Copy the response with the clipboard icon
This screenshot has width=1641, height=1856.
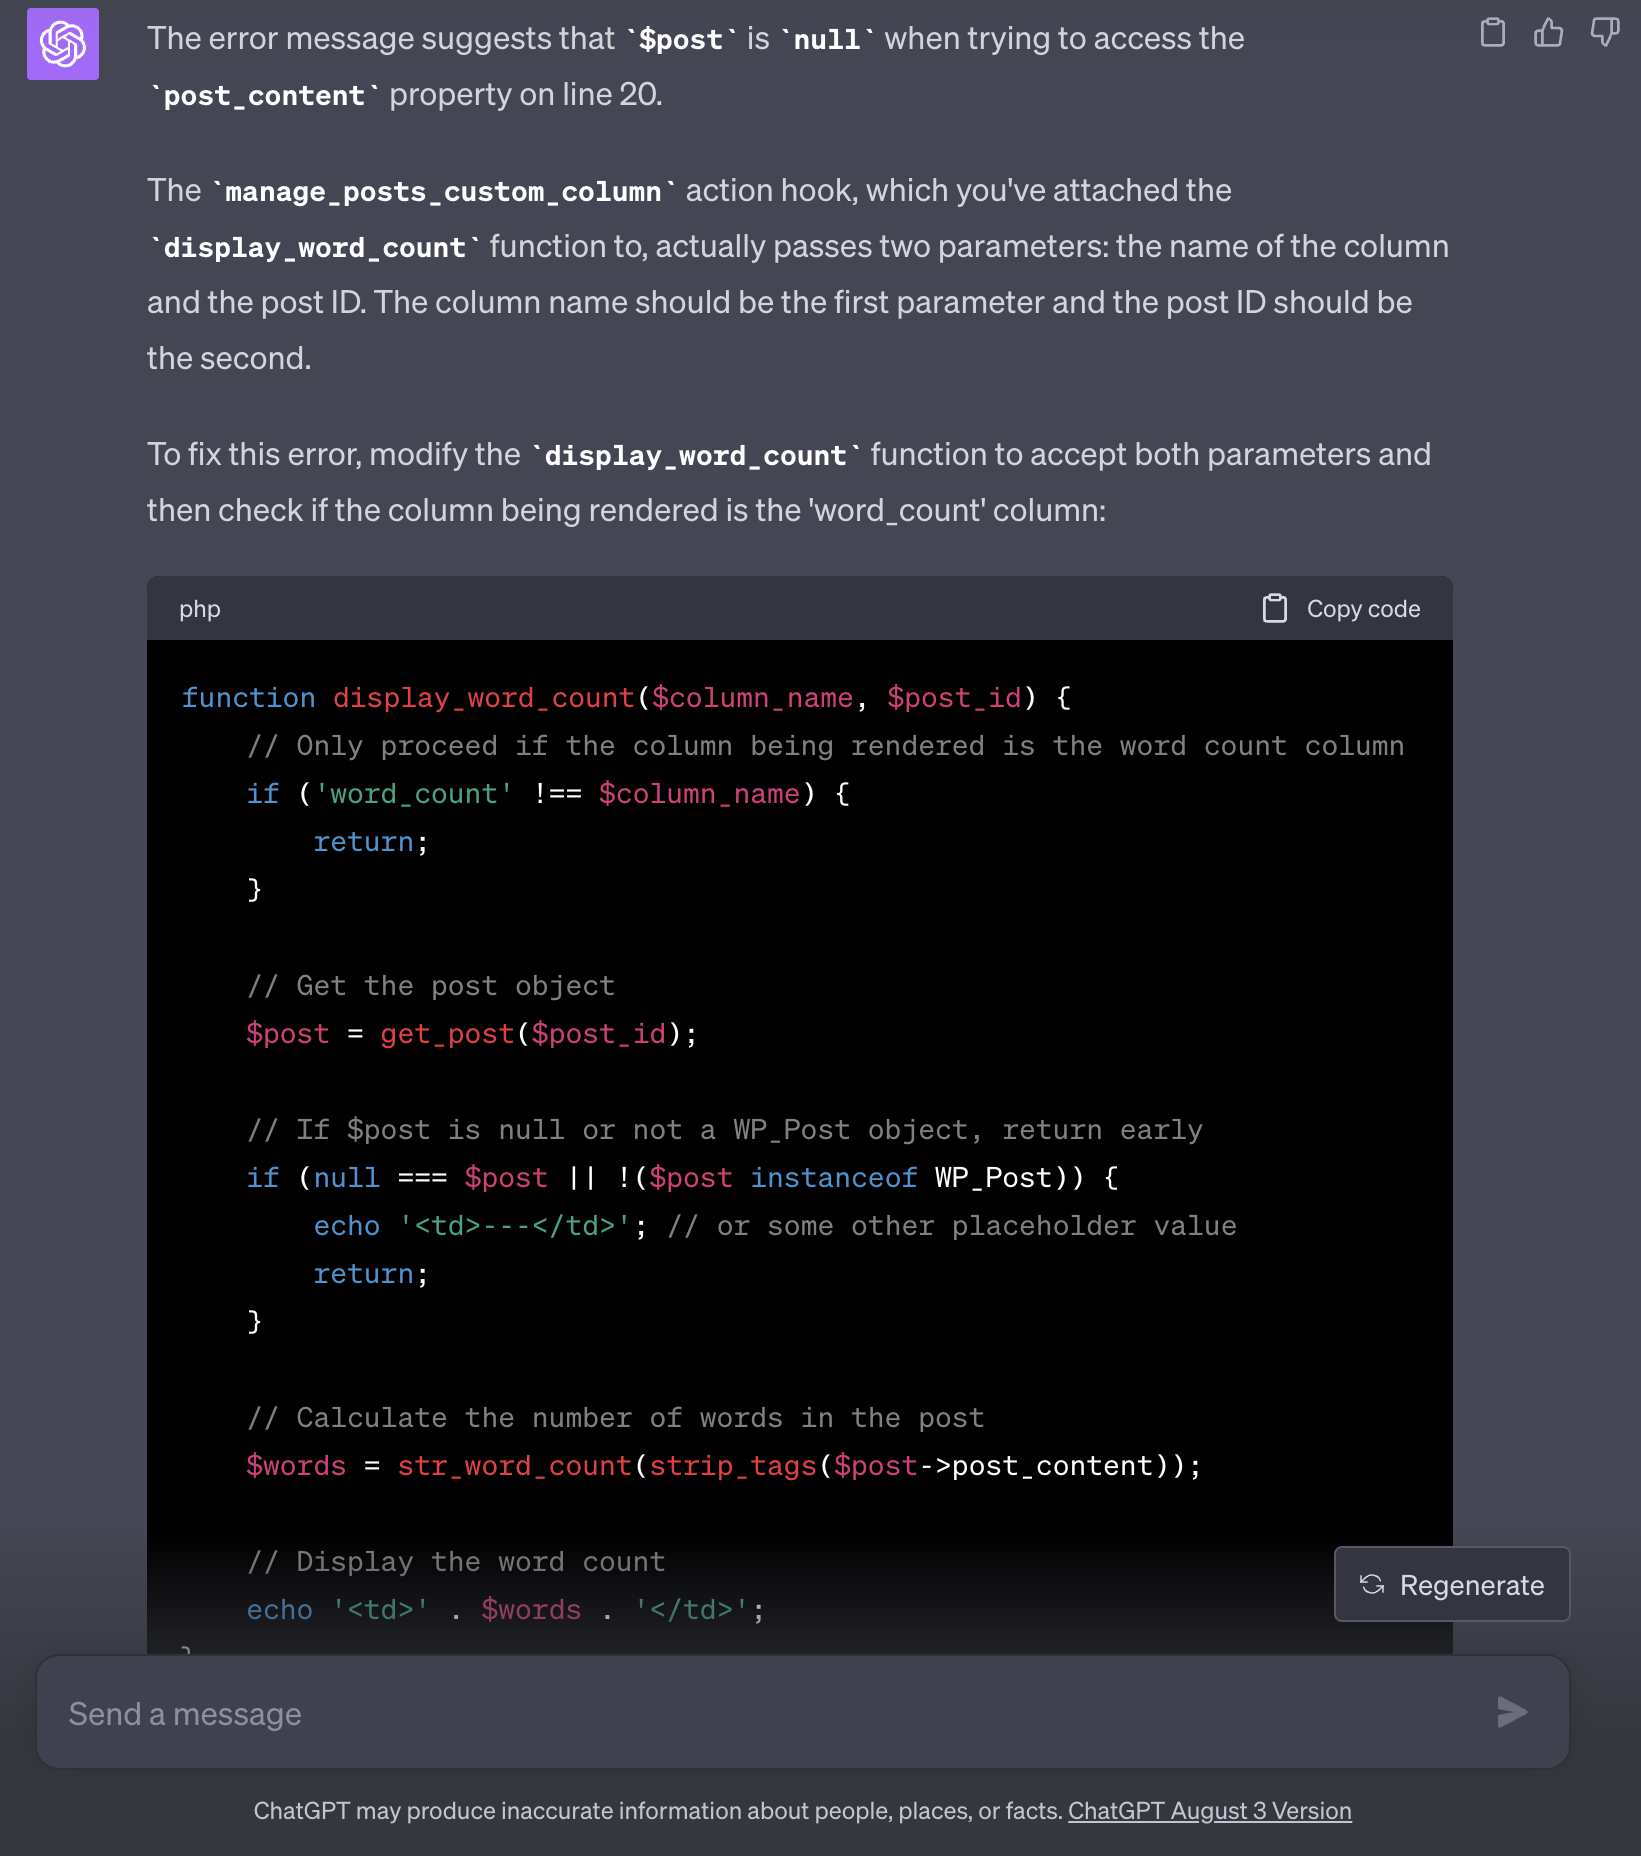pos(1492,33)
